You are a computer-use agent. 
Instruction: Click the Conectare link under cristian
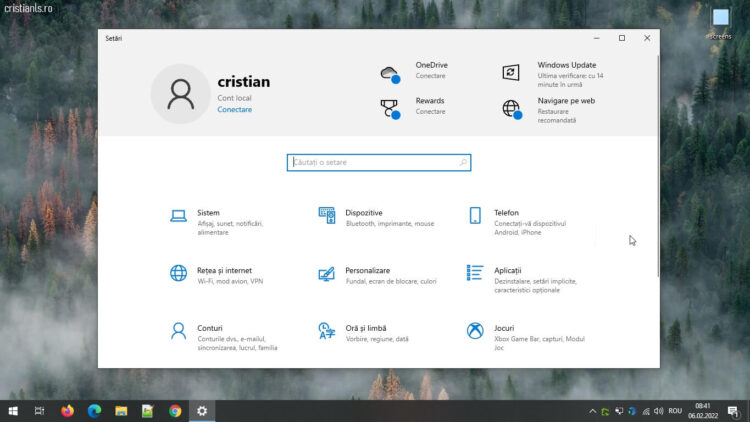pyautogui.click(x=234, y=110)
